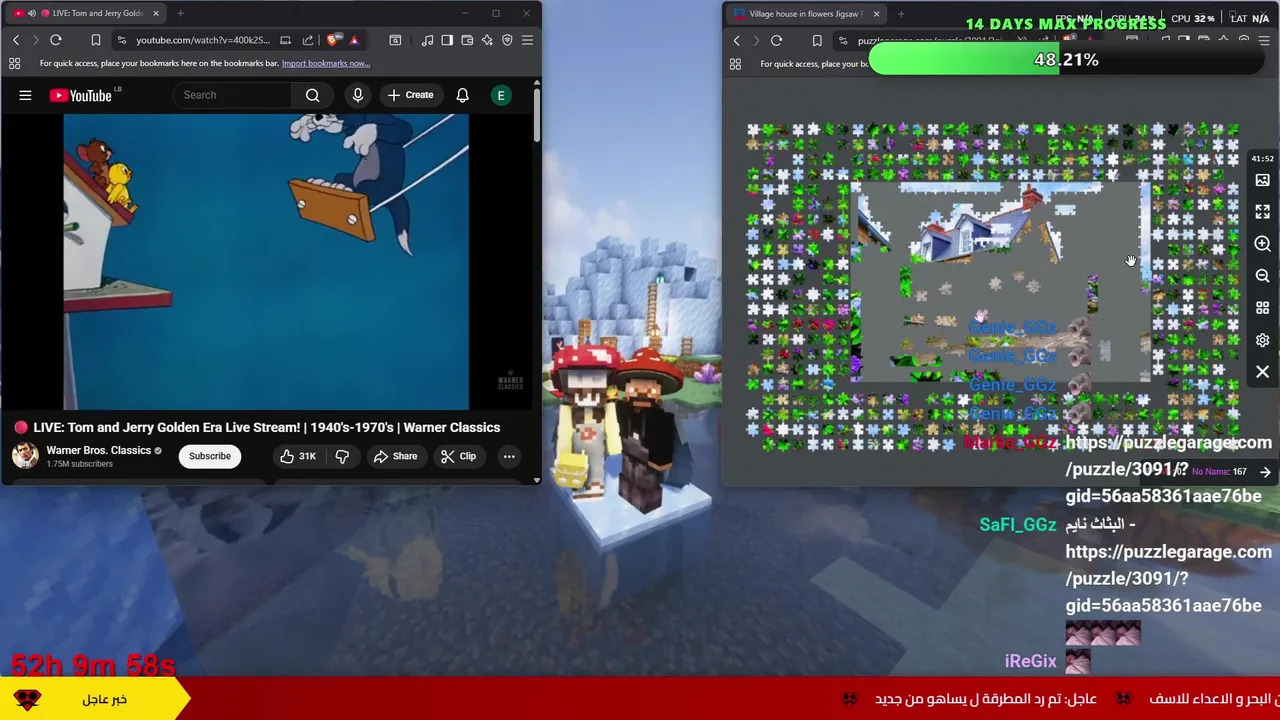Viewport: 1280px width, 720px height.
Task: Zoom out on the jigsaw puzzle
Action: (1262, 276)
